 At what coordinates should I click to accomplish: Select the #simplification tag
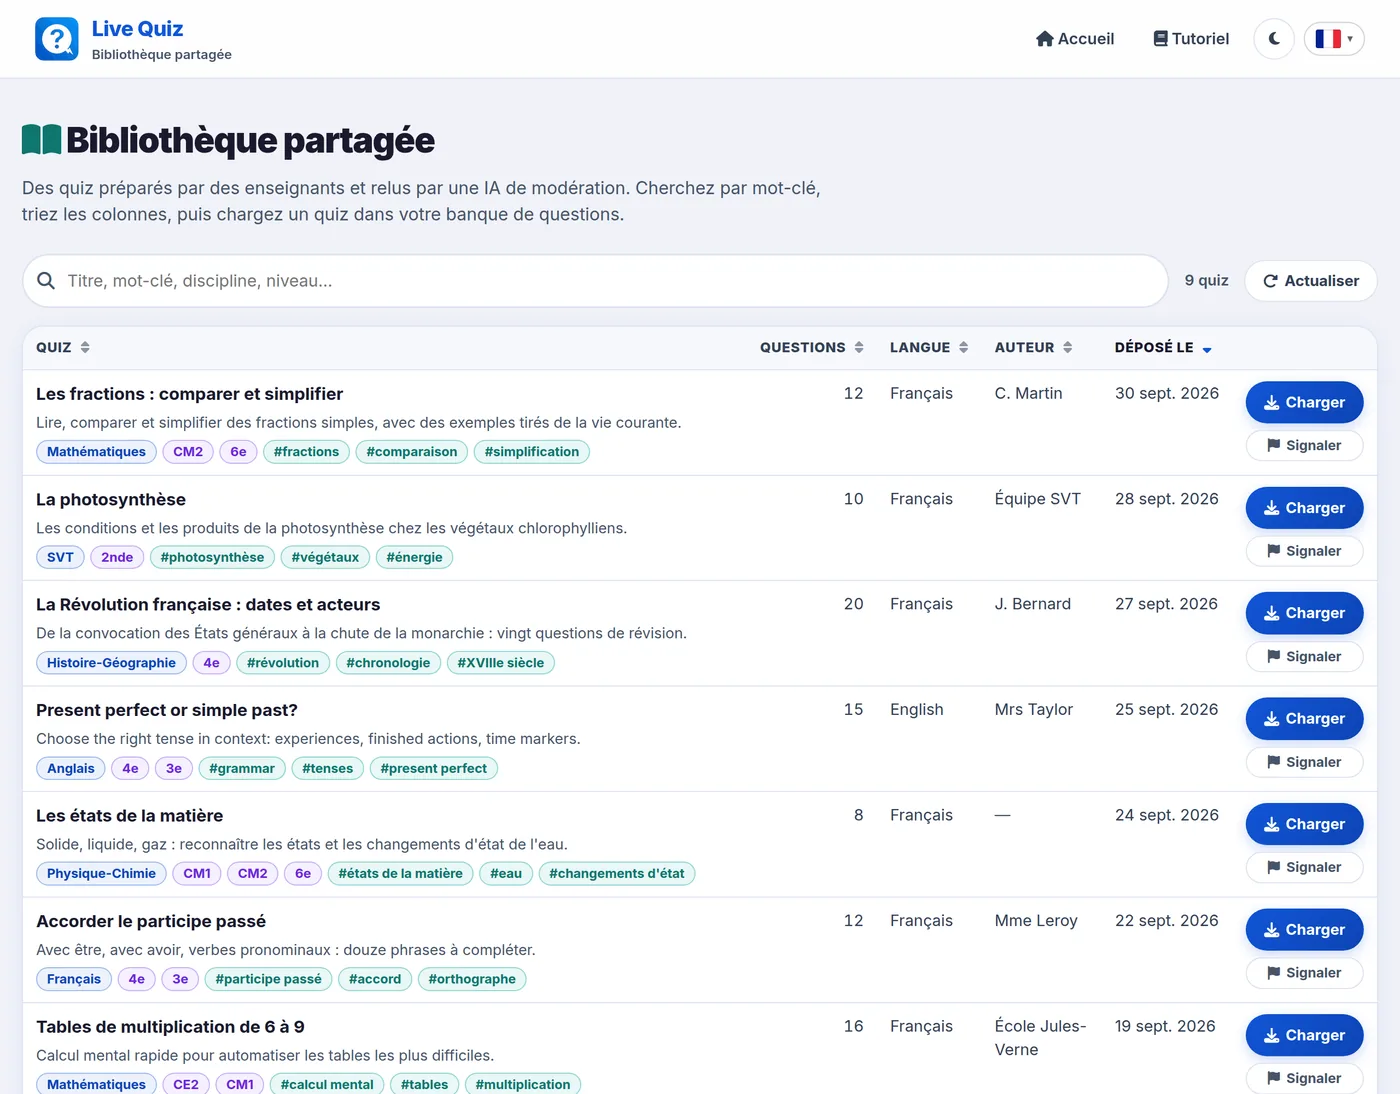pyautogui.click(x=532, y=452)
